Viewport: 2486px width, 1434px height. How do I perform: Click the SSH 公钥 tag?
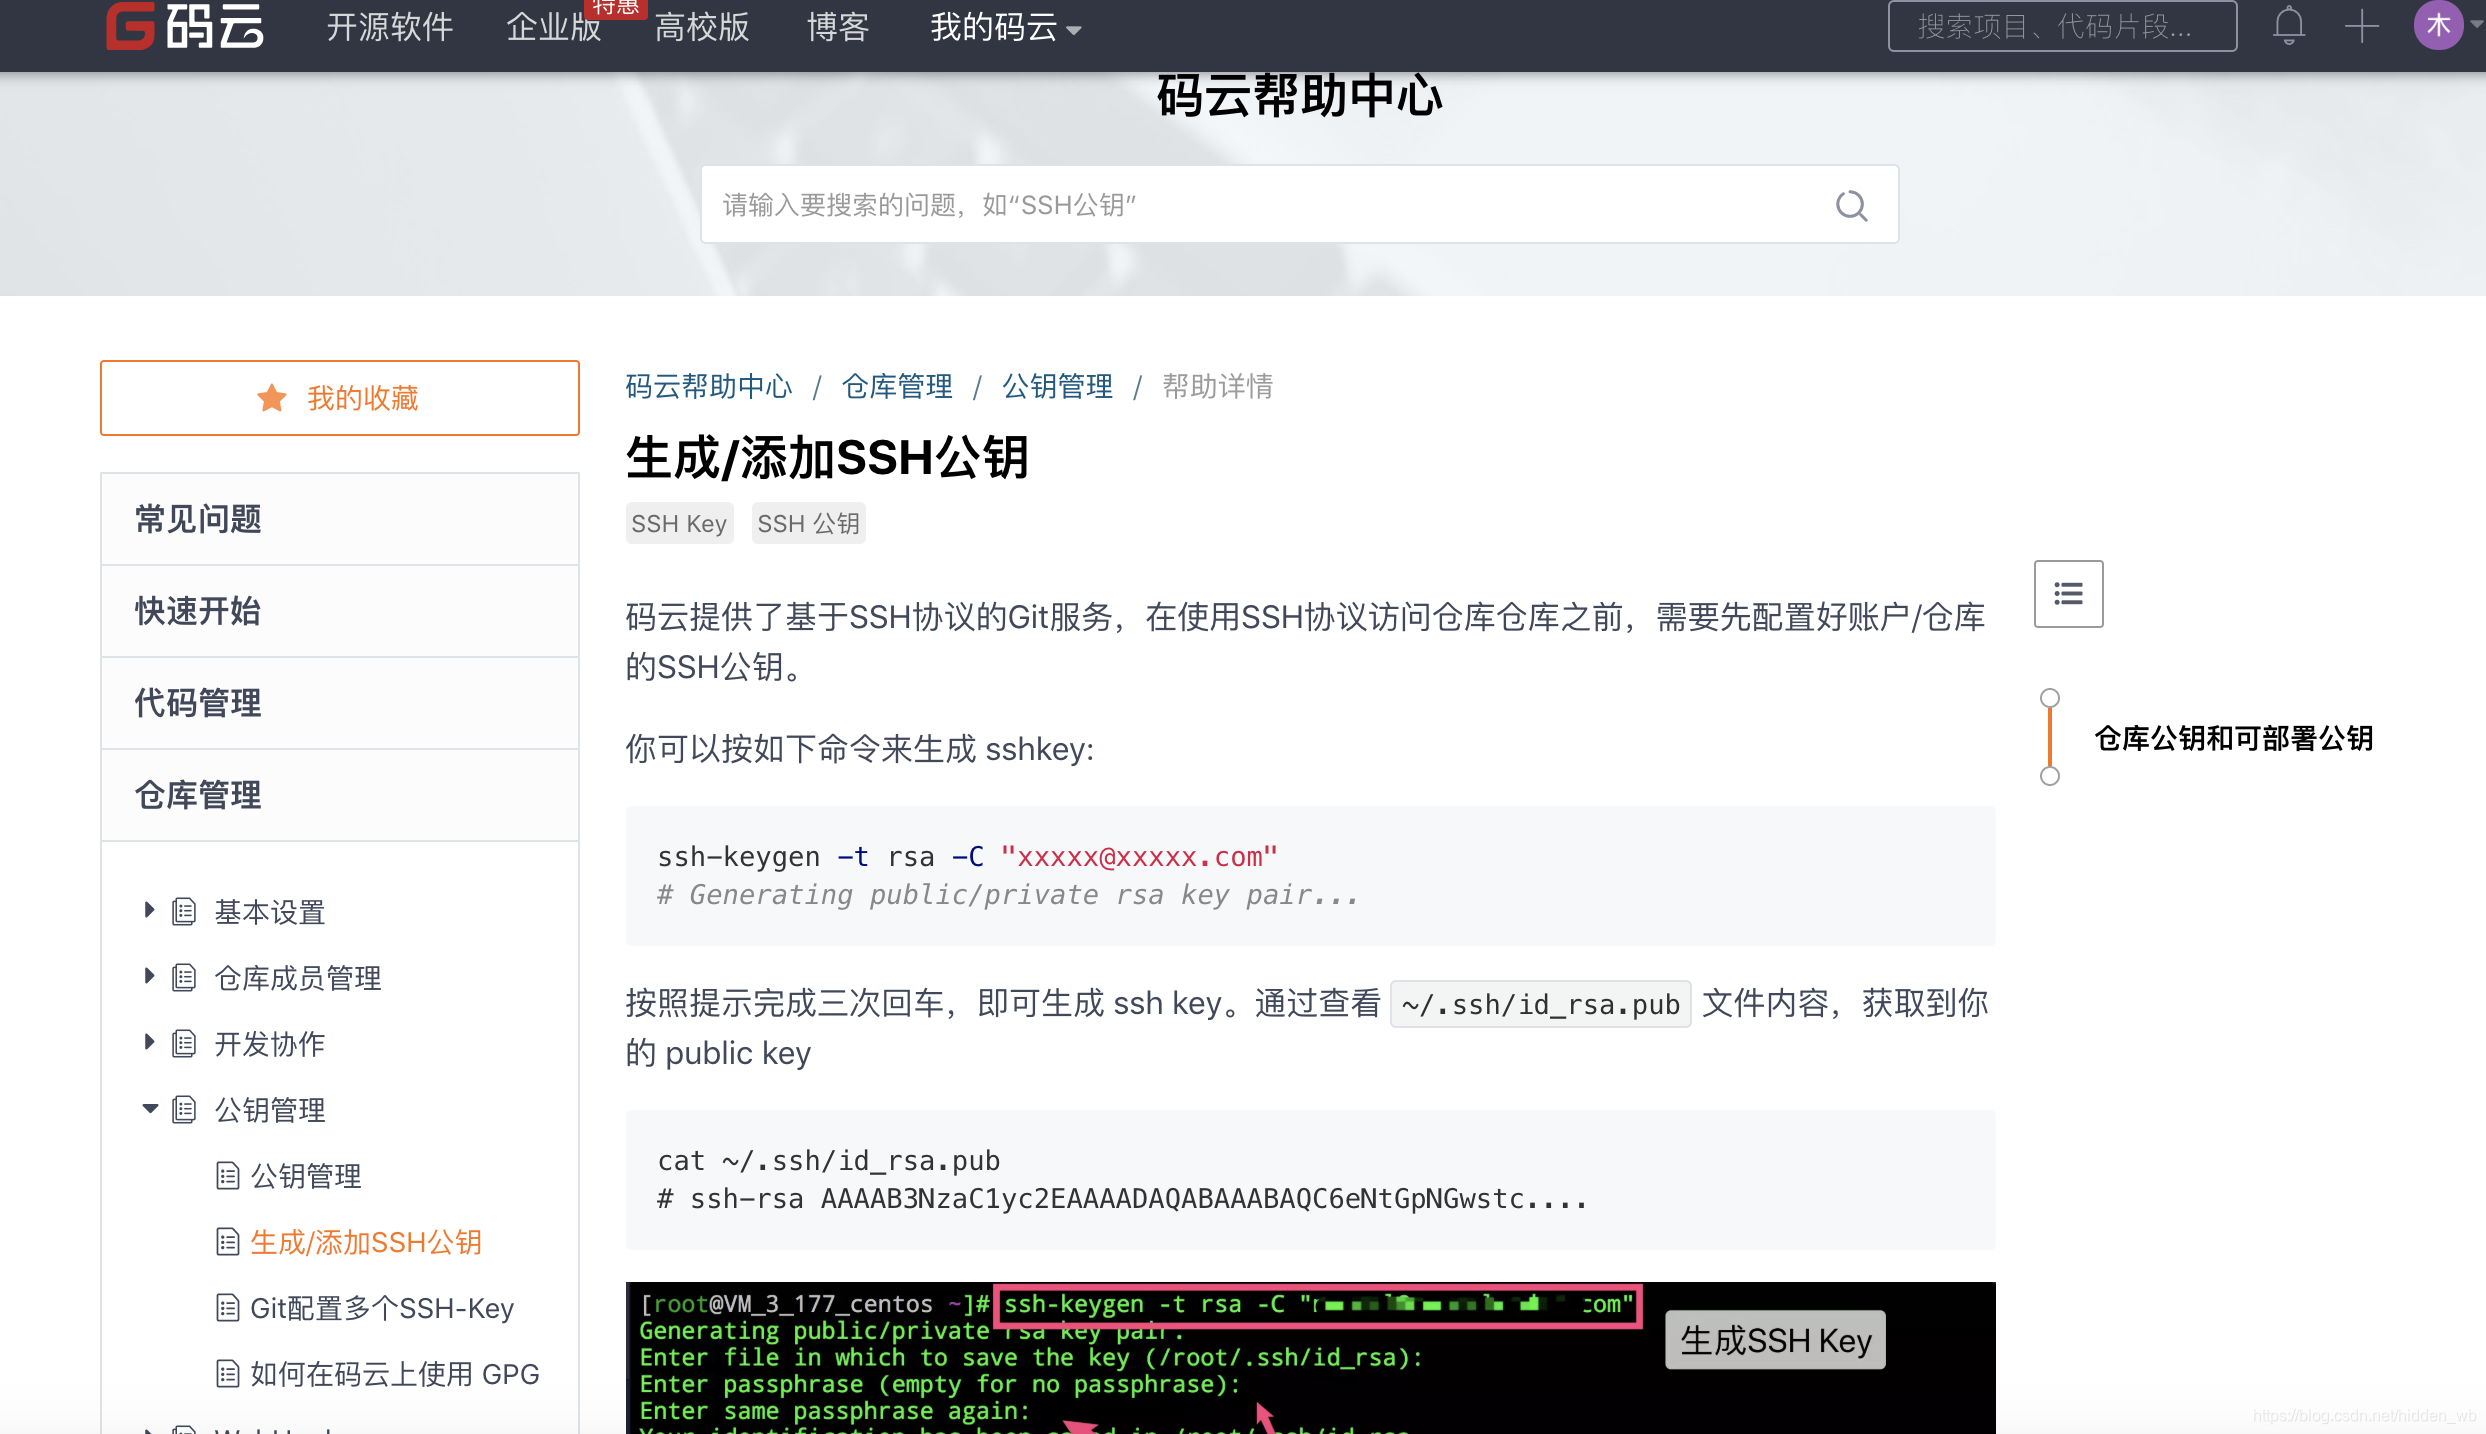(x=808, y=523)
